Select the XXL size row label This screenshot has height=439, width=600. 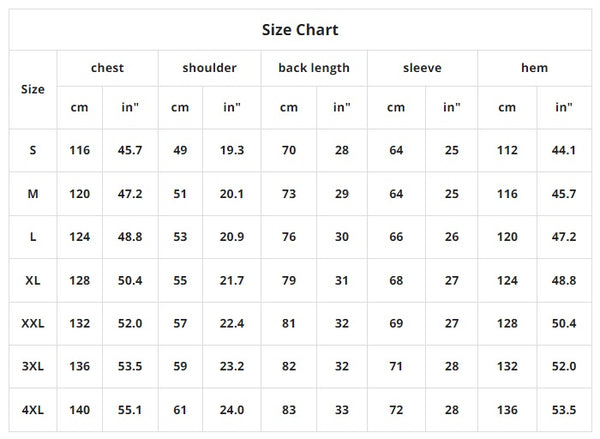pos(33,324)
